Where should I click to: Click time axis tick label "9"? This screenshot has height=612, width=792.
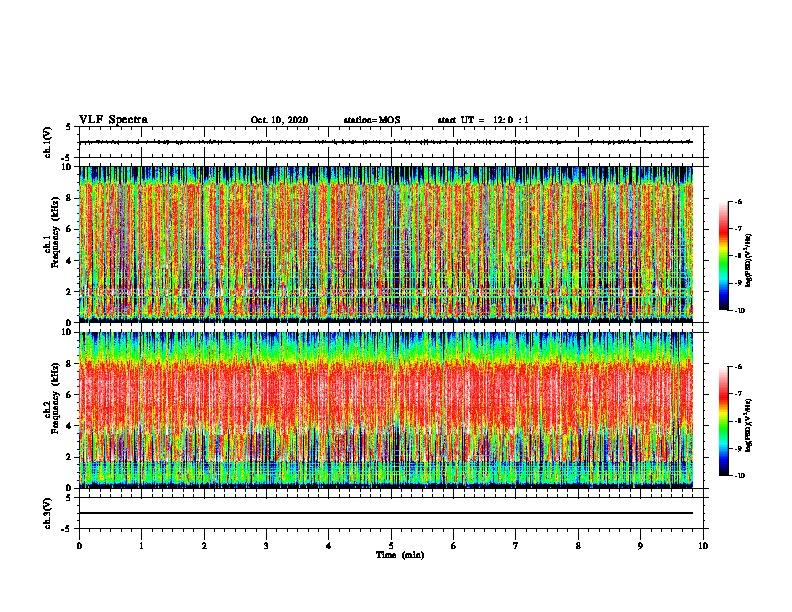640,545
